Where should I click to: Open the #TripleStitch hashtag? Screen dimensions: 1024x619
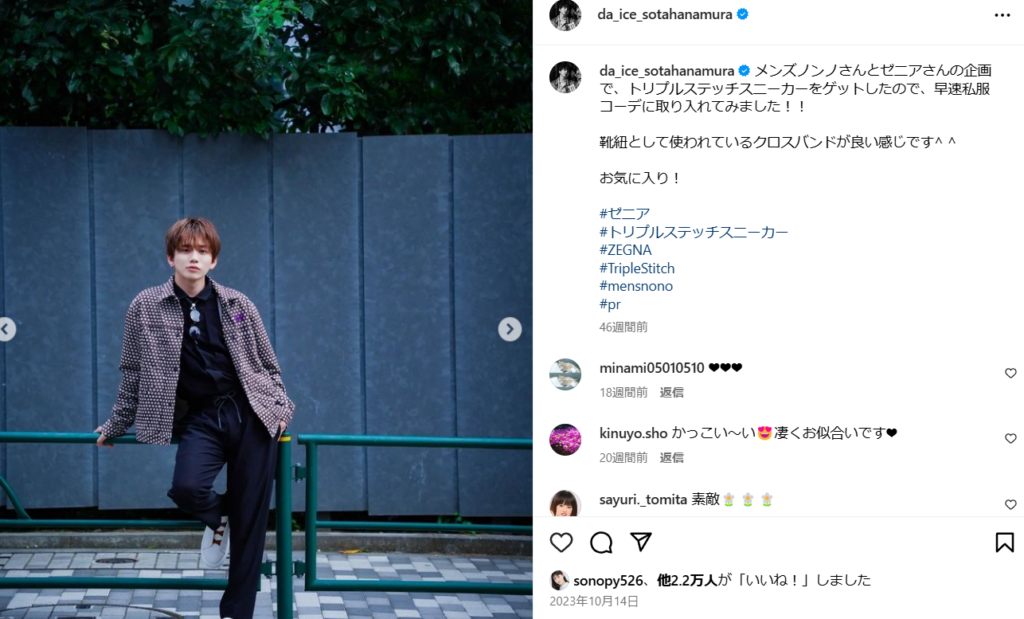[x=637, y=268]
